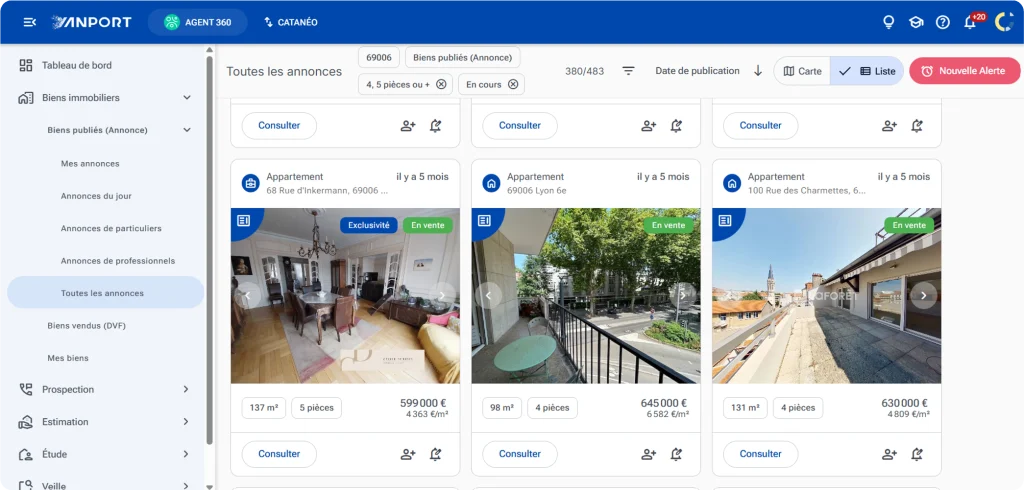Click Consulter on the 630 000 € listing
The height and width of the screenshot is (490, 1024).
coord(760,454)
